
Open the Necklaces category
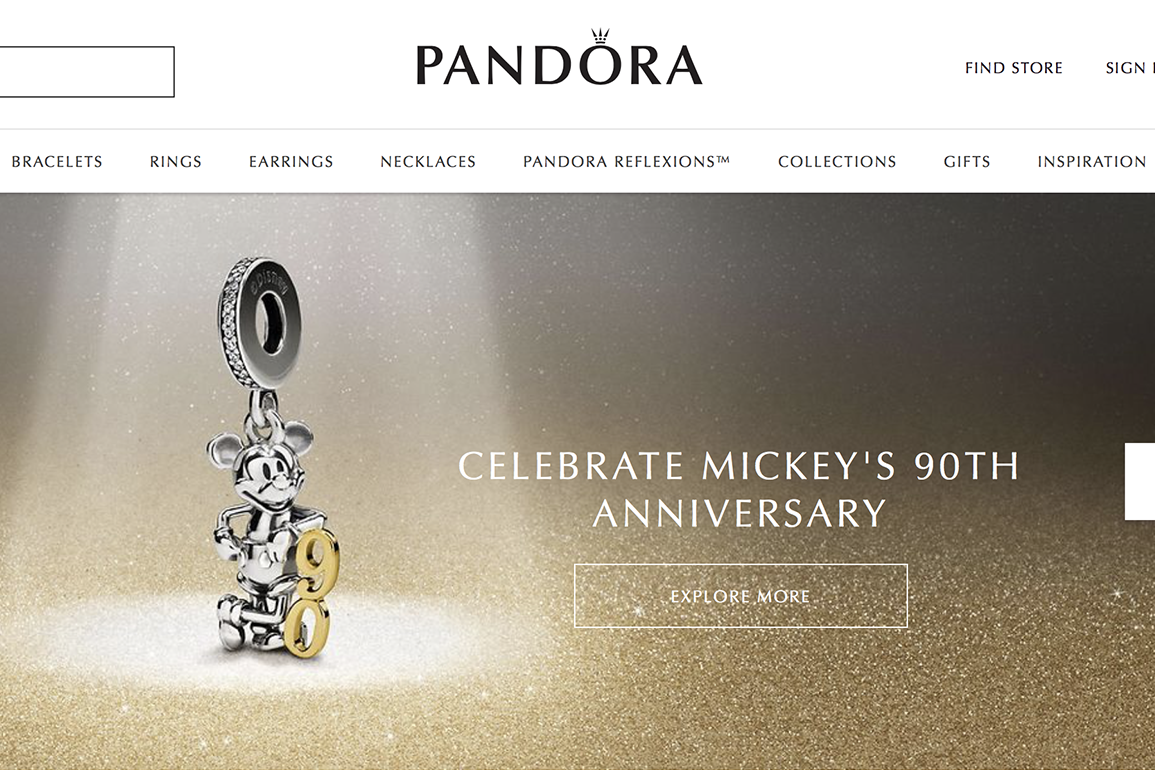click(428, 161)
